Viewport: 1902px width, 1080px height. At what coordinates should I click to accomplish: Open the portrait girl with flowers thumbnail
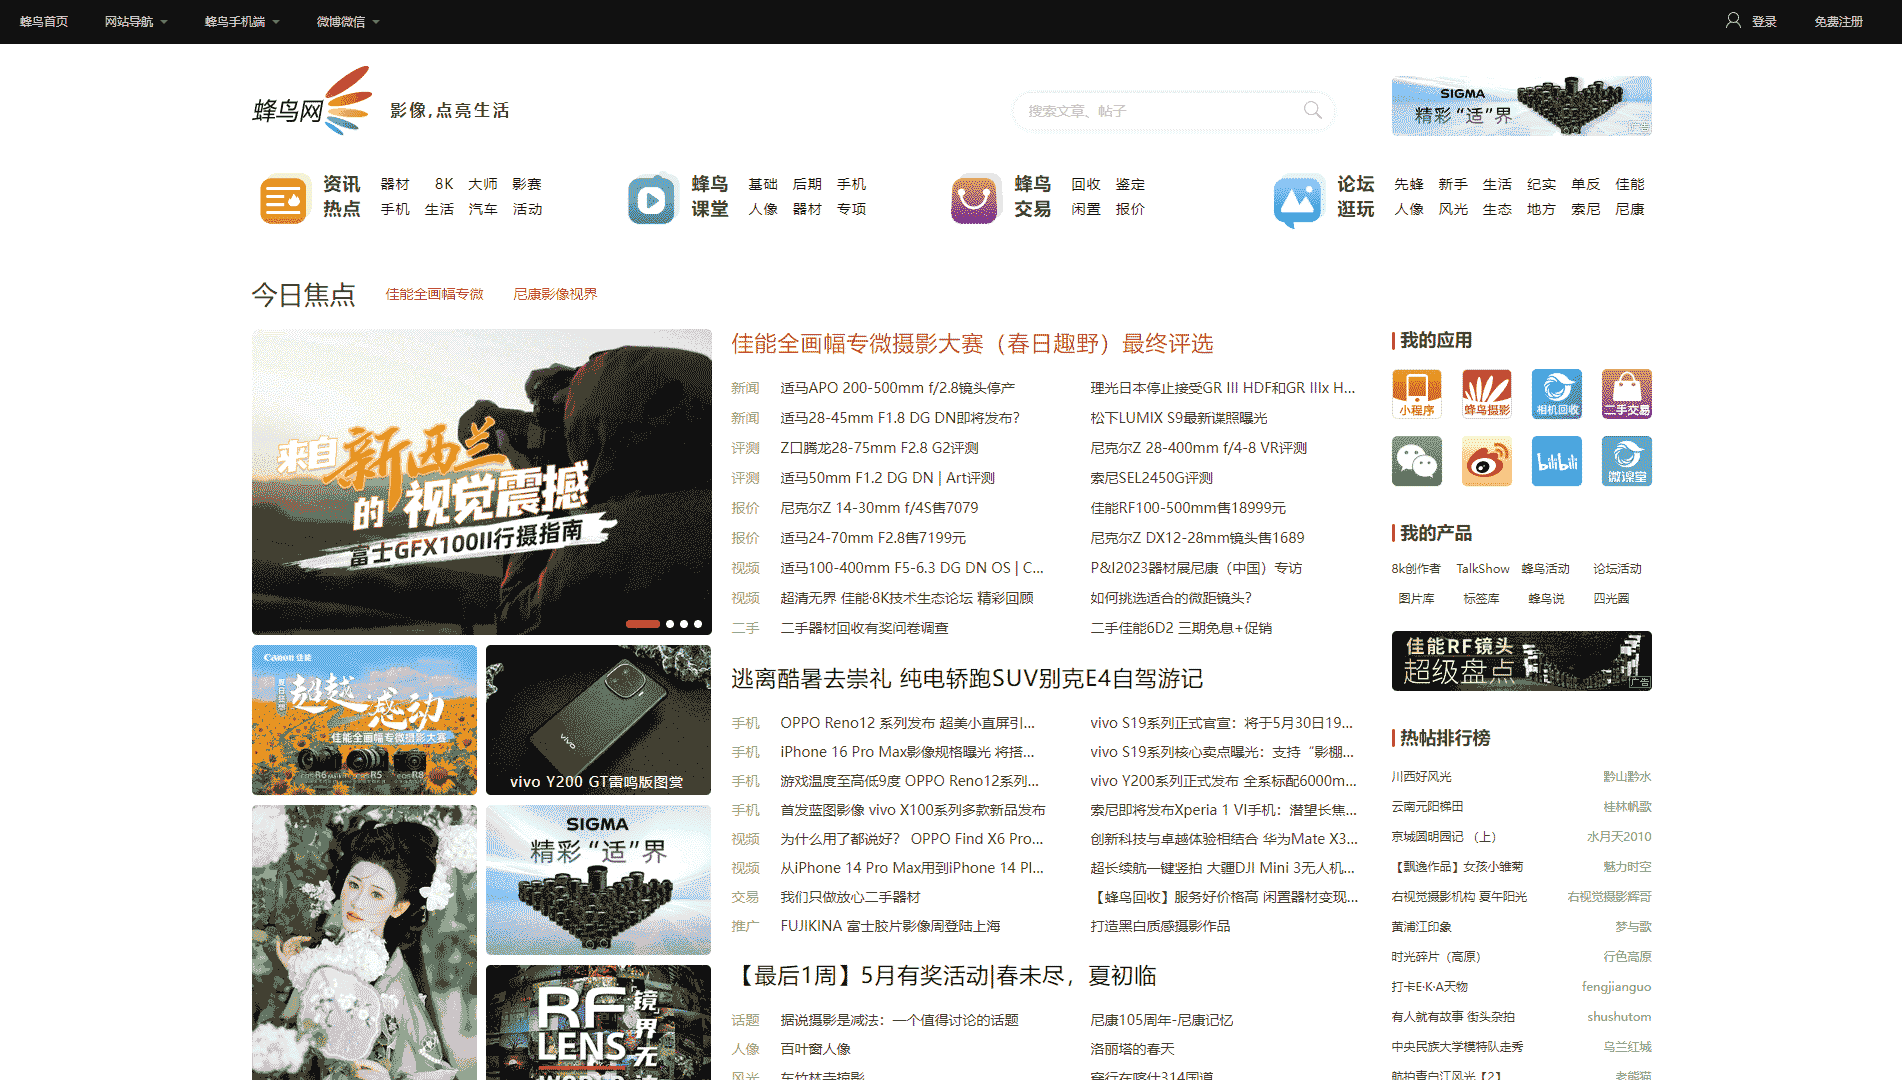[364, 942]
